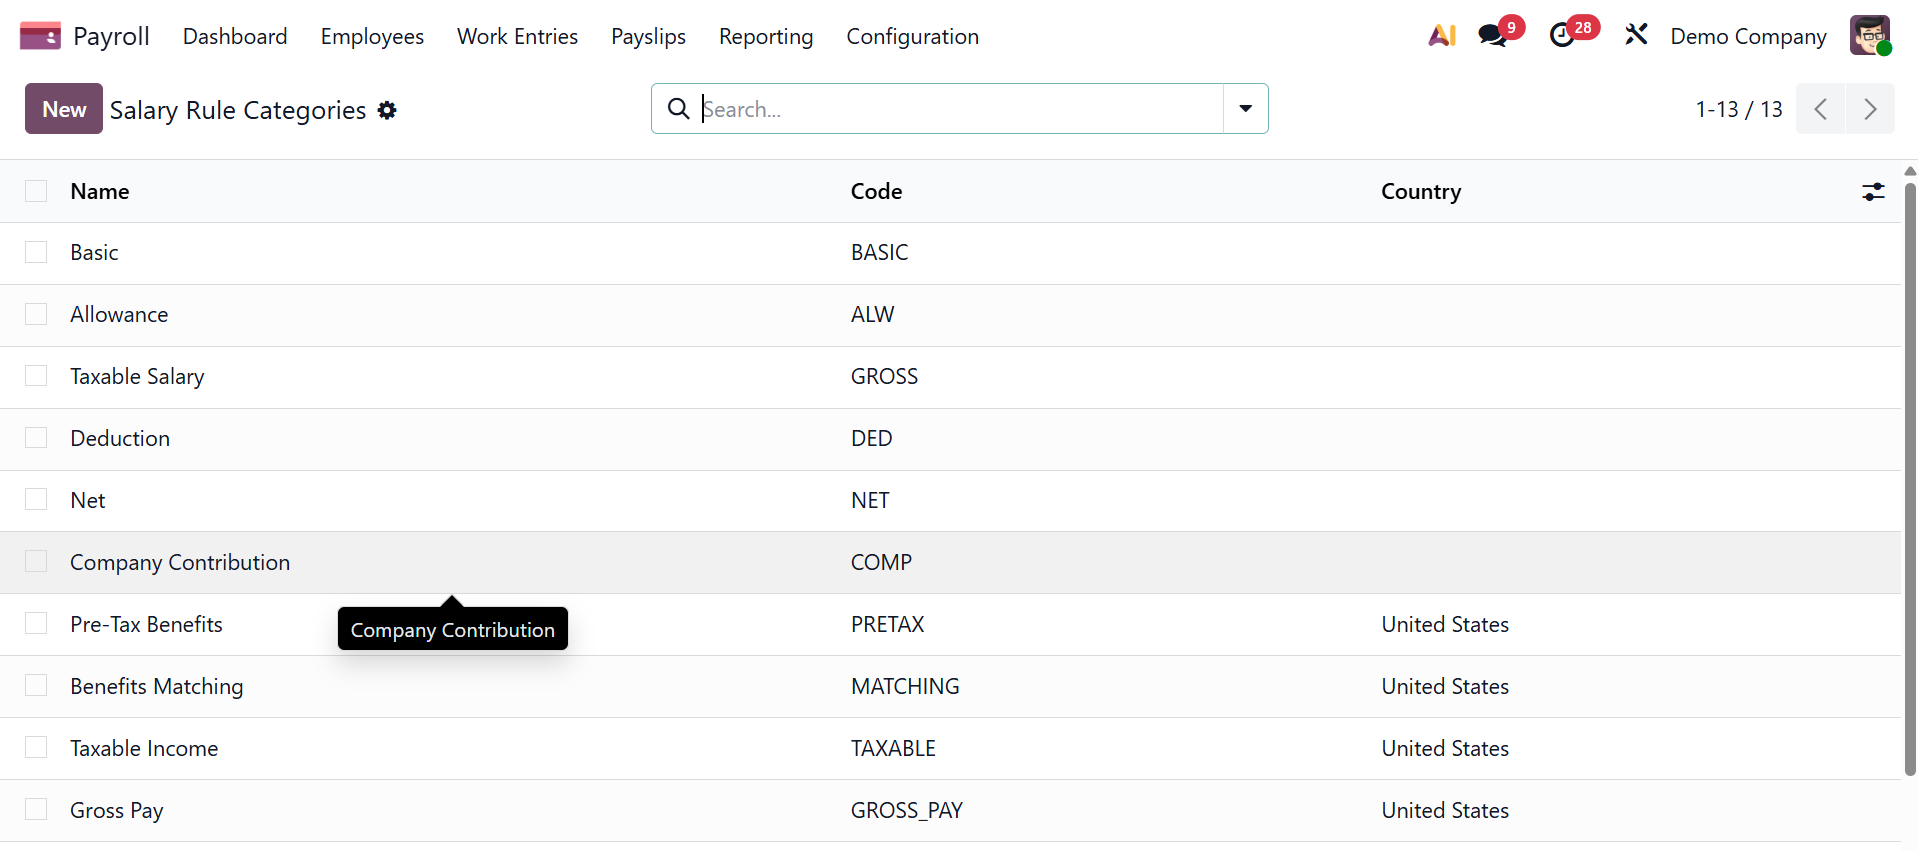Click the New button
This screenshot has height=851, width=1918.
click(64, 109)
